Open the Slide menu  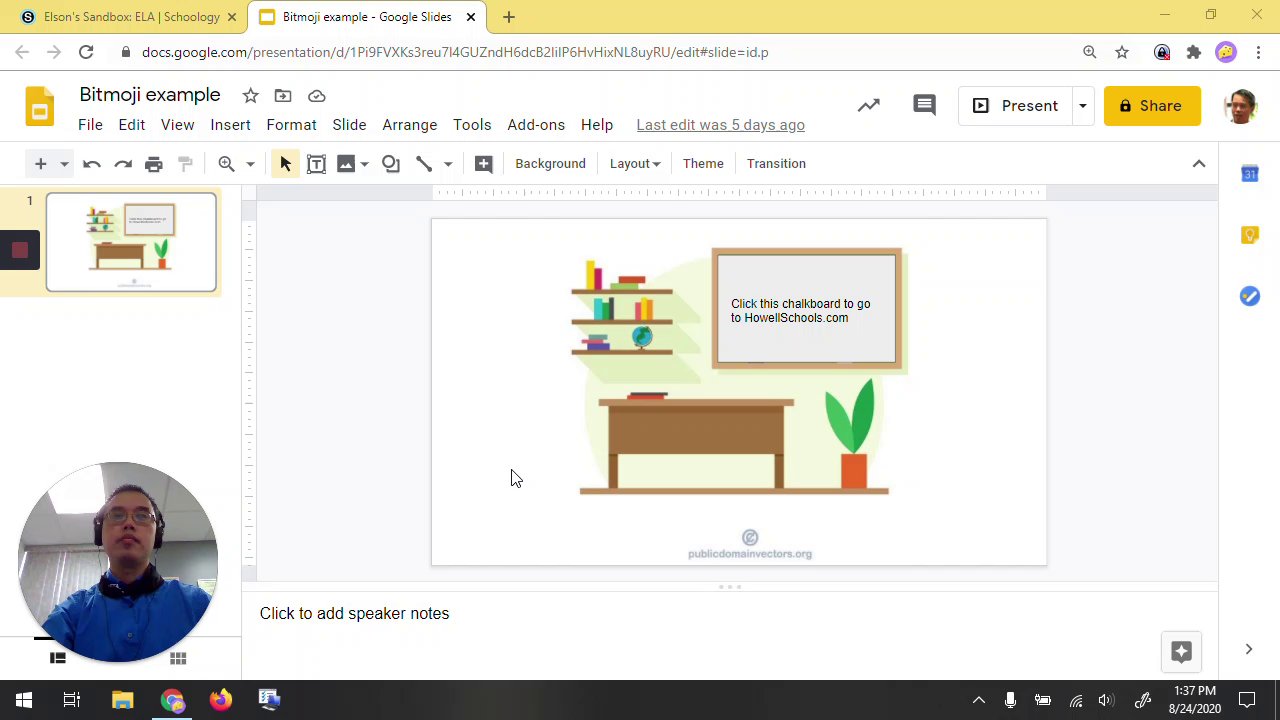(349, 125)
